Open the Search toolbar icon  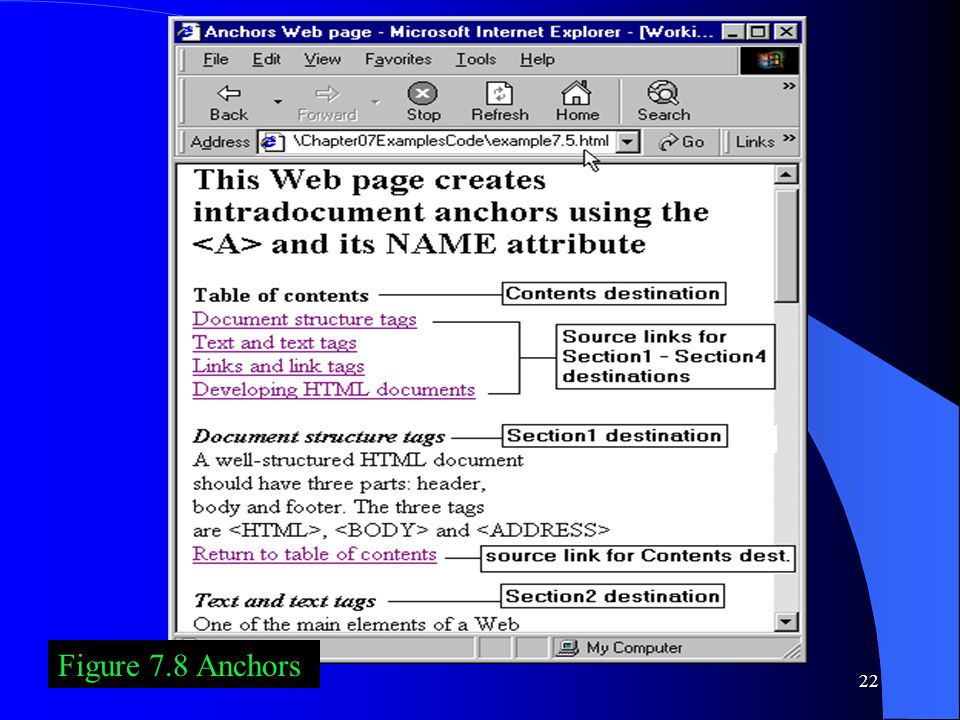[x=663, y=93]
